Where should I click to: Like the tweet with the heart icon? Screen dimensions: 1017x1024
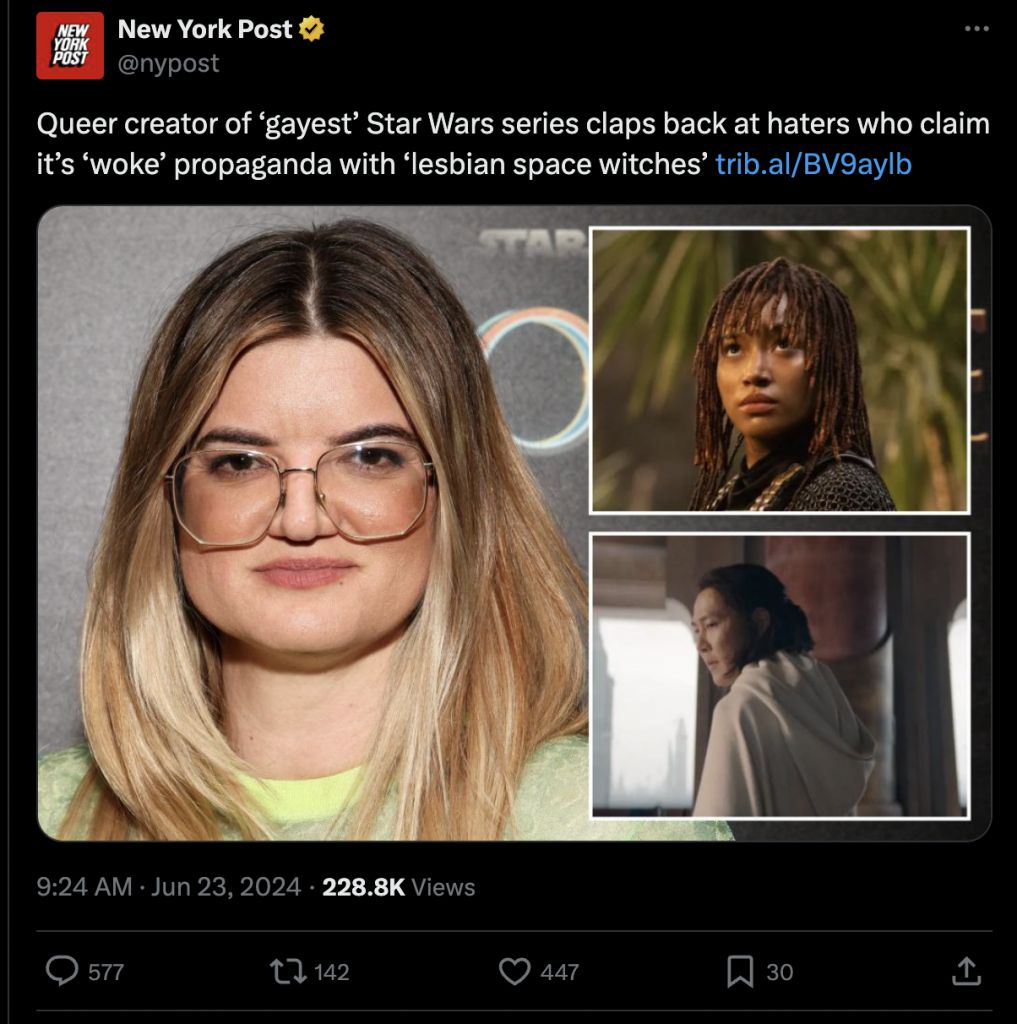tap(515, 971)
